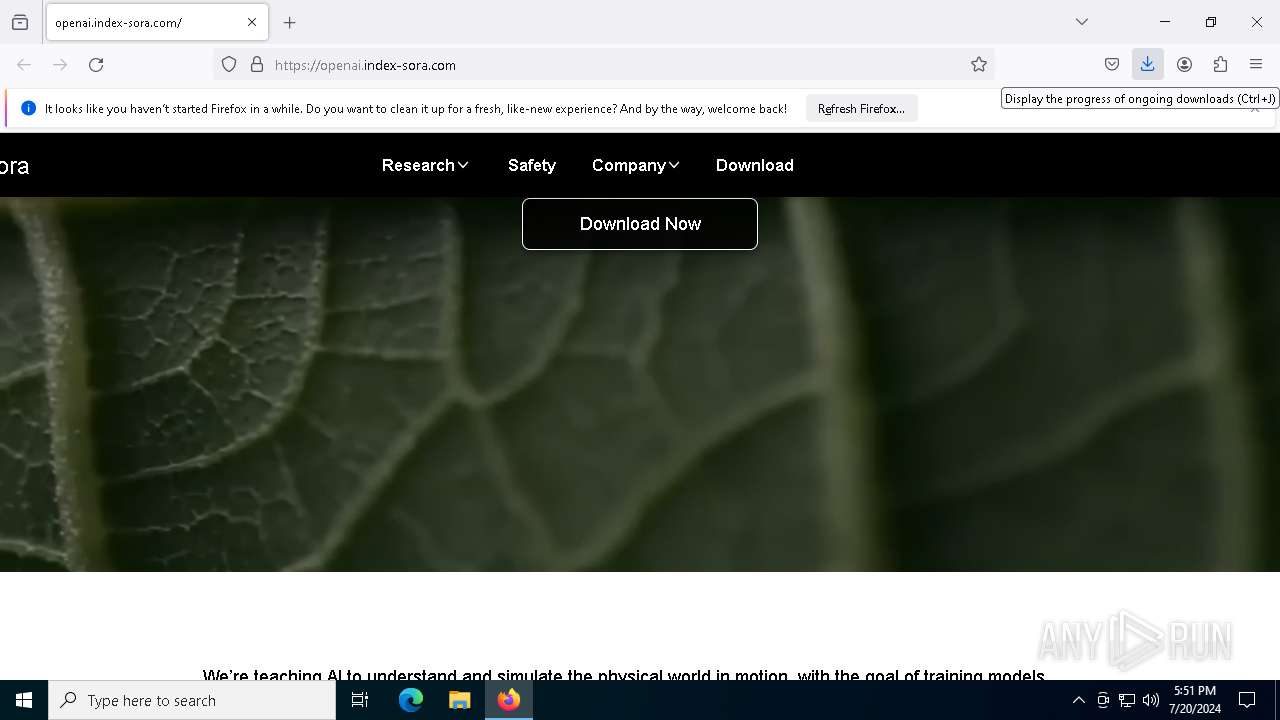This screenshot has width=1280, height=720.
Task: Open the clock showing 5:51 PM
Action: [1195, 700]
